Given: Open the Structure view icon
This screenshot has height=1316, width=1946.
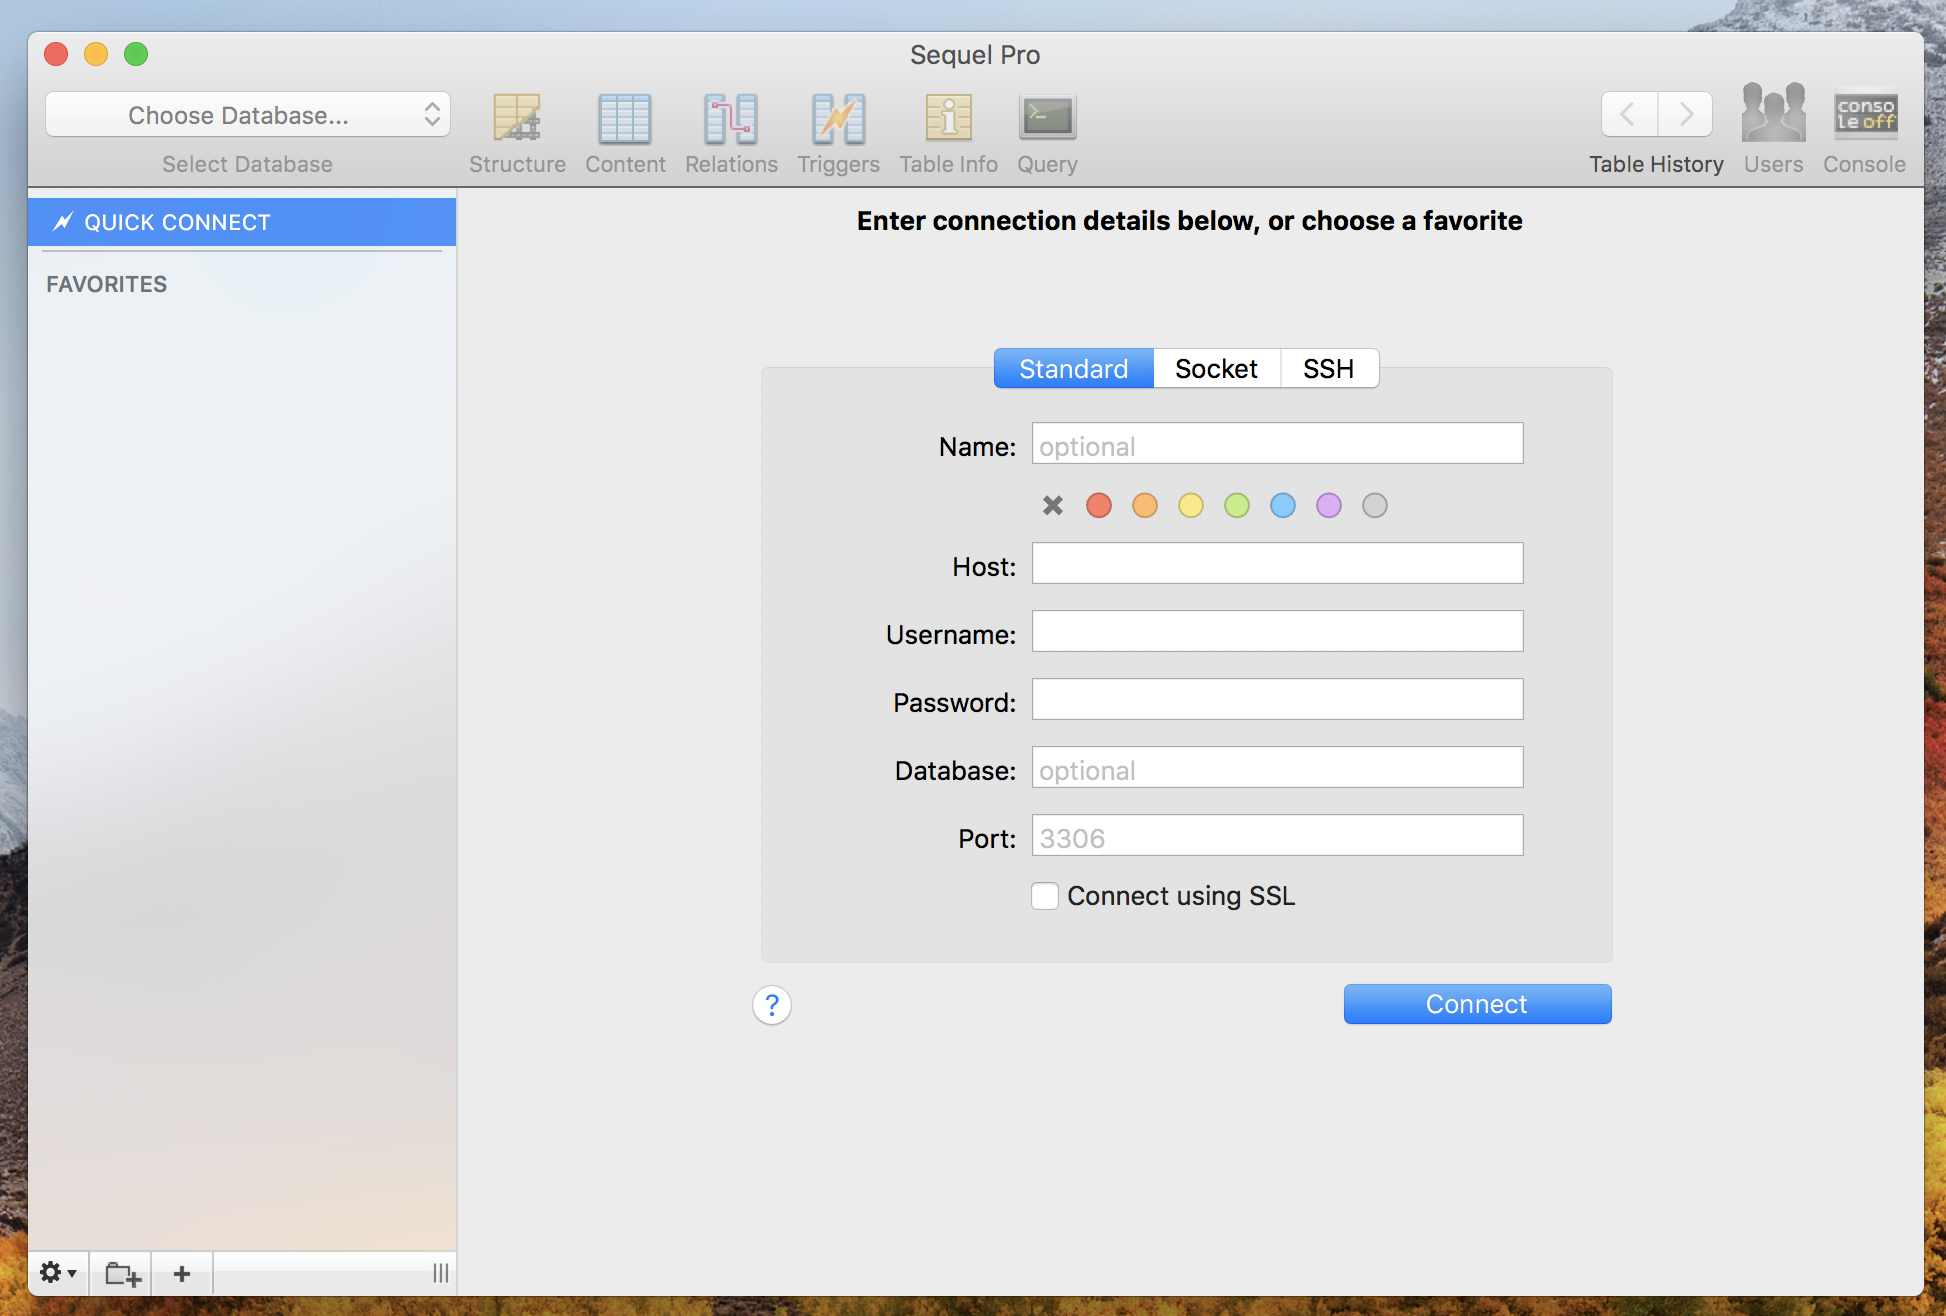Looking at the screenshot, I should [517, 119].
